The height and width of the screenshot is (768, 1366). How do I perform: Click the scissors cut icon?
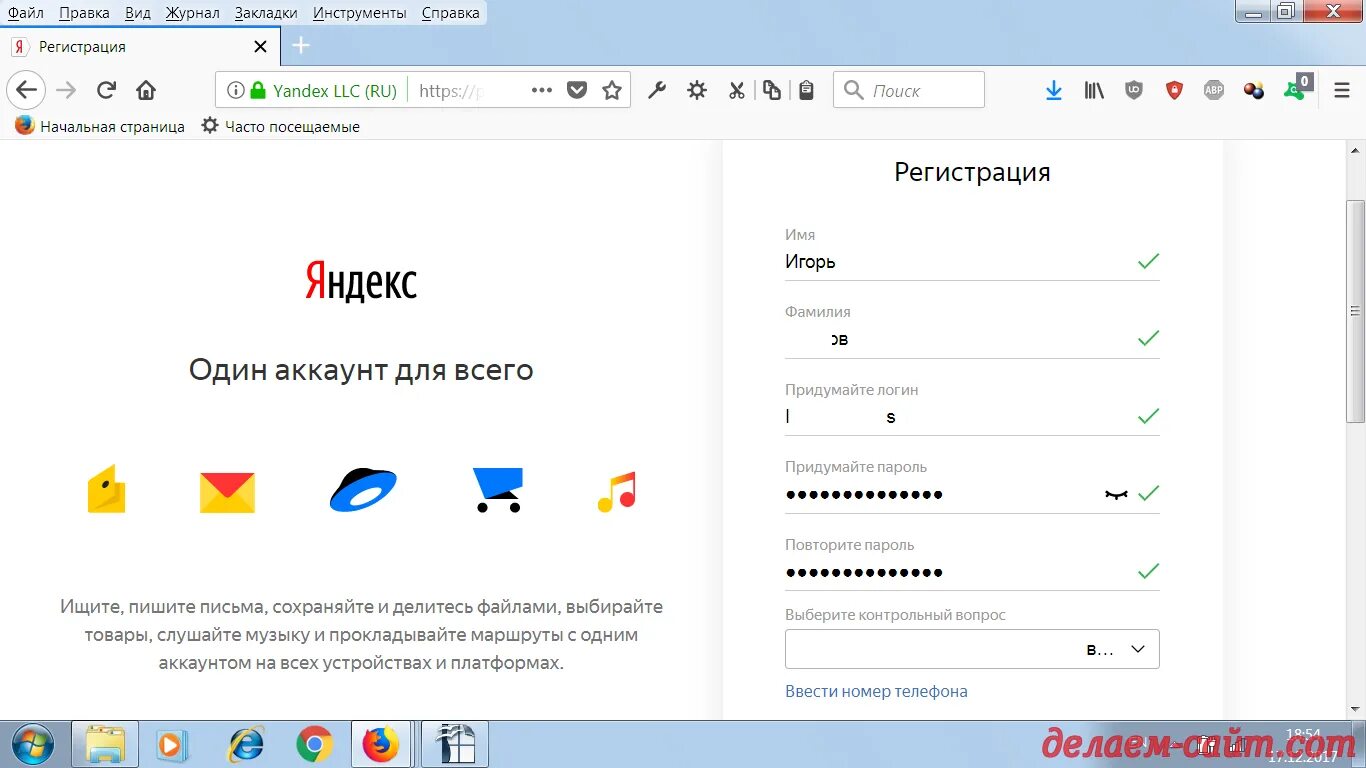pyautogui.click(x=737, y=90)
